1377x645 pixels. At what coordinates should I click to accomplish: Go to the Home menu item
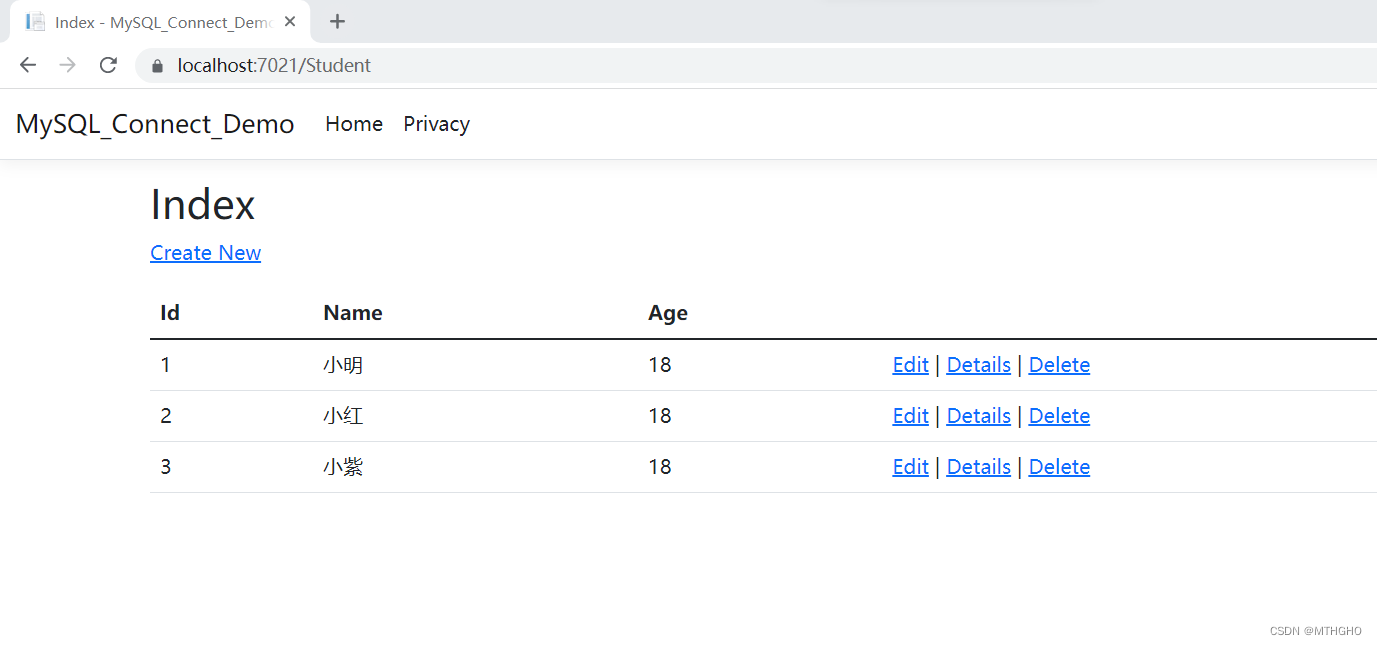point(354,124)
